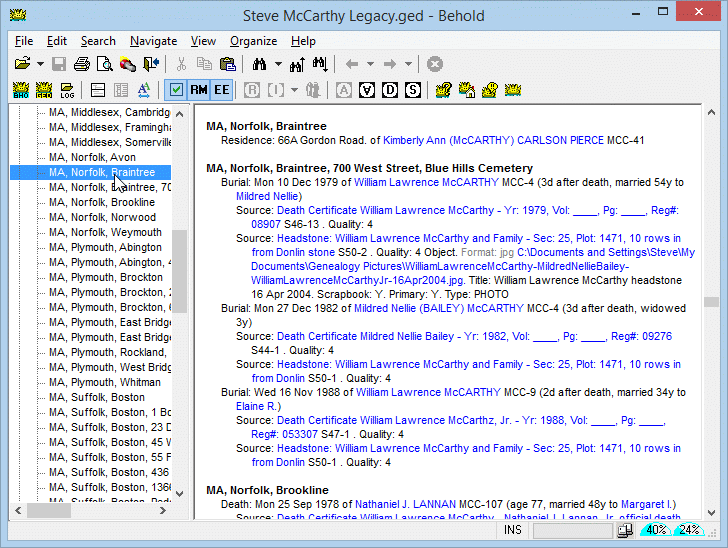Image resolution: width=728 pixels, height=548 pixels.
Task: Open the BHO file toolbar icon
Action: [x=21, y=91]
